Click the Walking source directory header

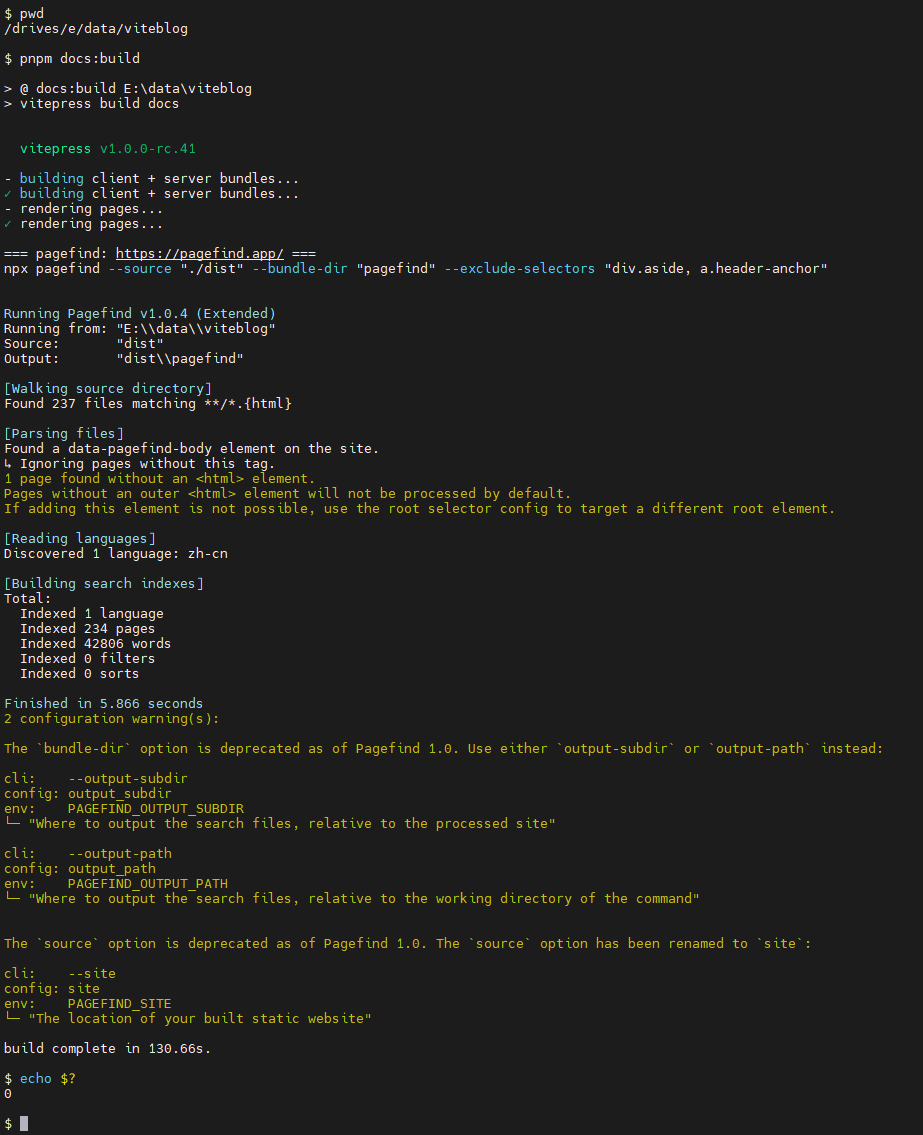(105, 388)
